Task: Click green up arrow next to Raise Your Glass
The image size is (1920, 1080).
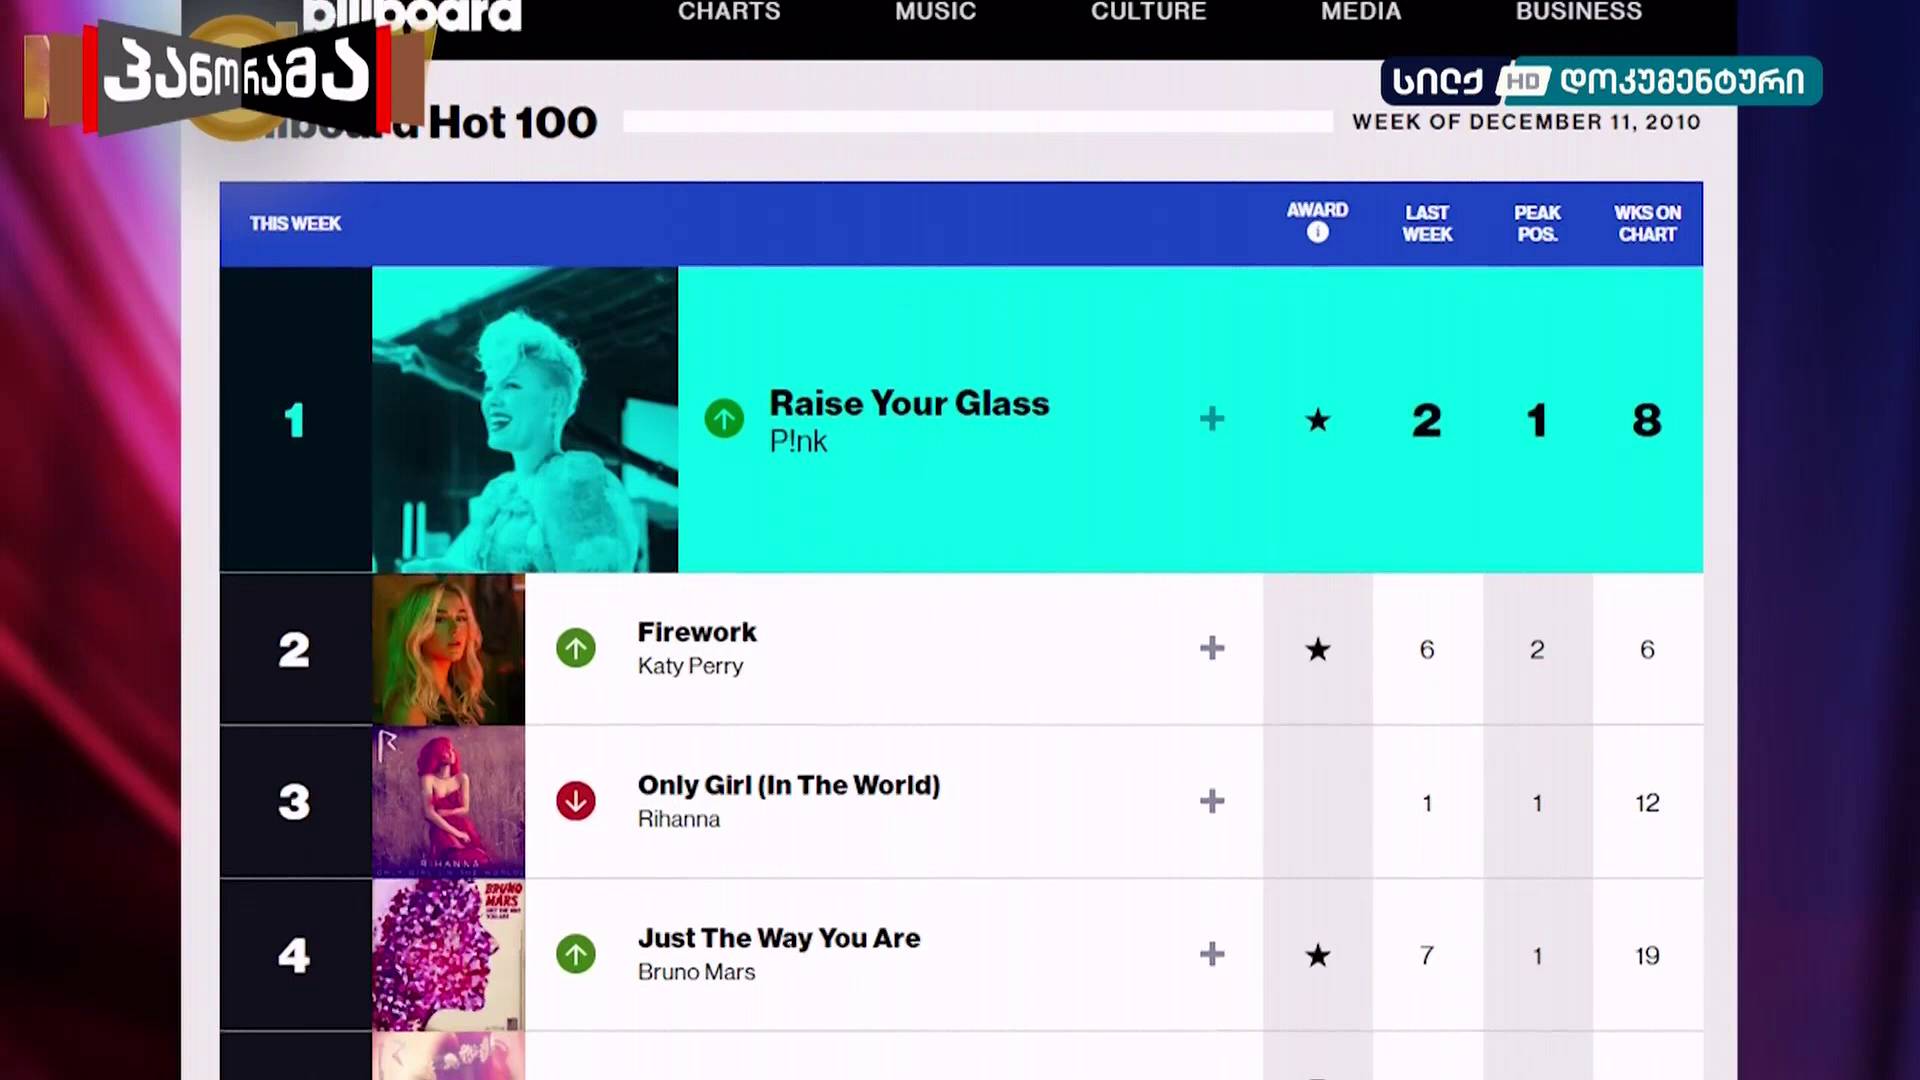Action: [x=724, y=418]
